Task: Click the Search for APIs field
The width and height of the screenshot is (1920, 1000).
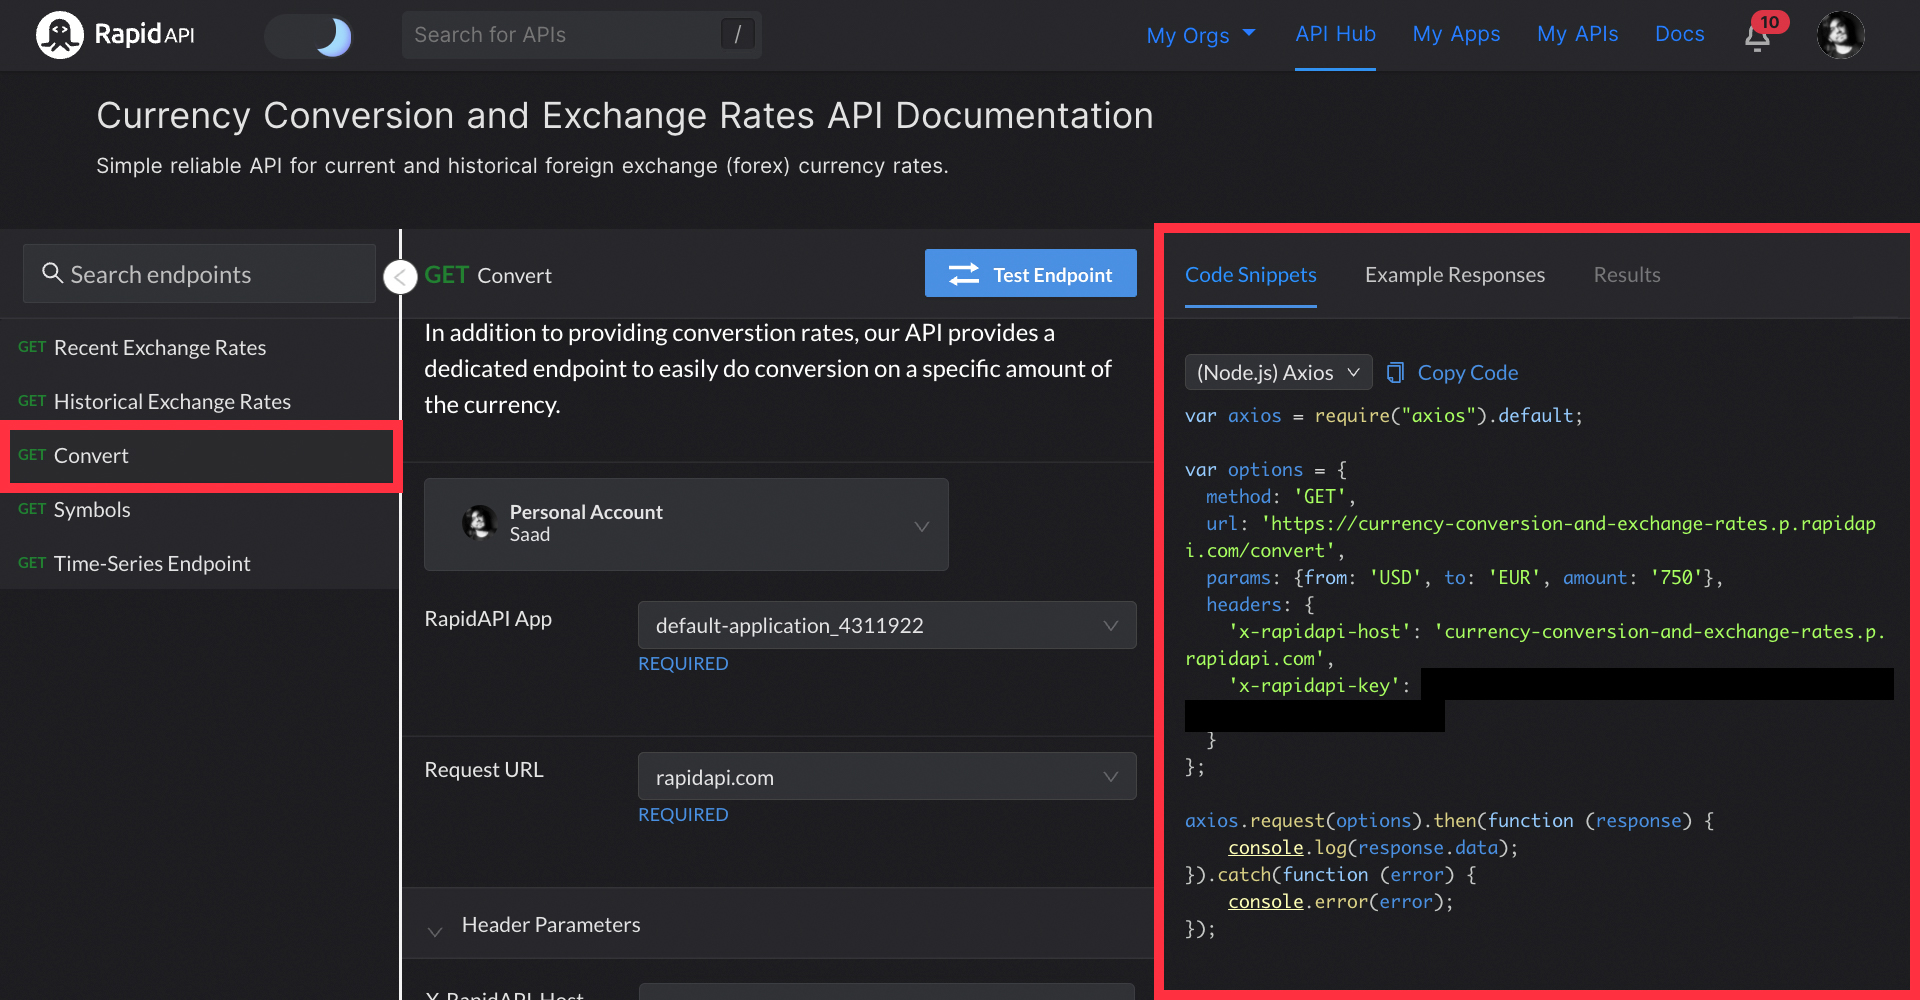Action: [x=581, y=35]
